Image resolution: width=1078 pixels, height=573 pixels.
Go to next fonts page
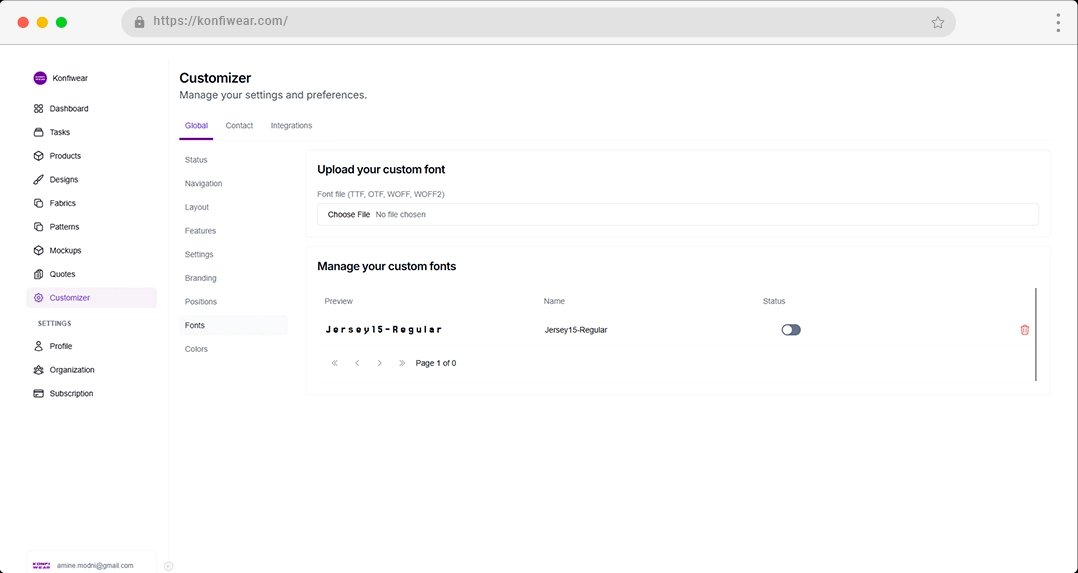[380, 363]
